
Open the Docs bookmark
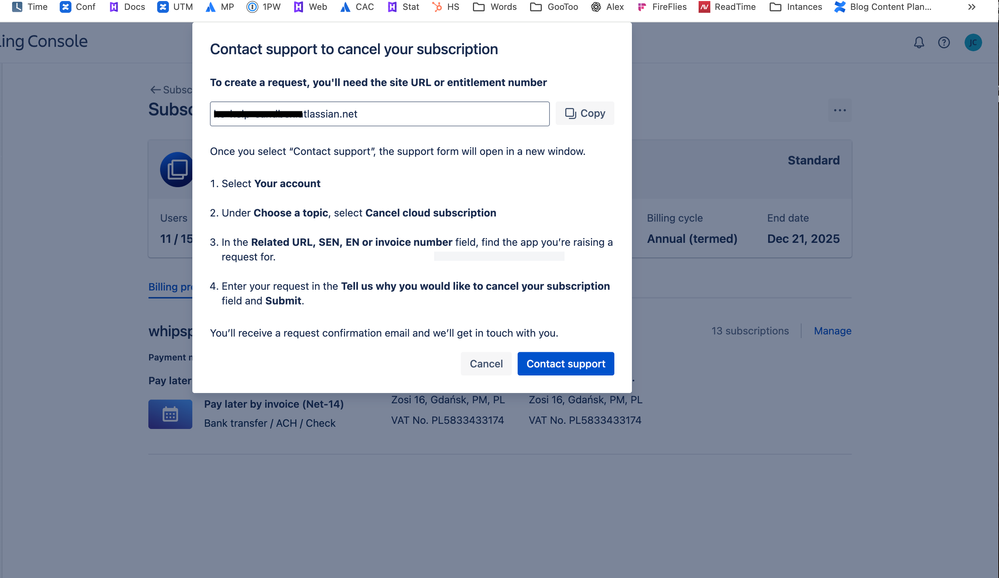(x=126, y=7)
